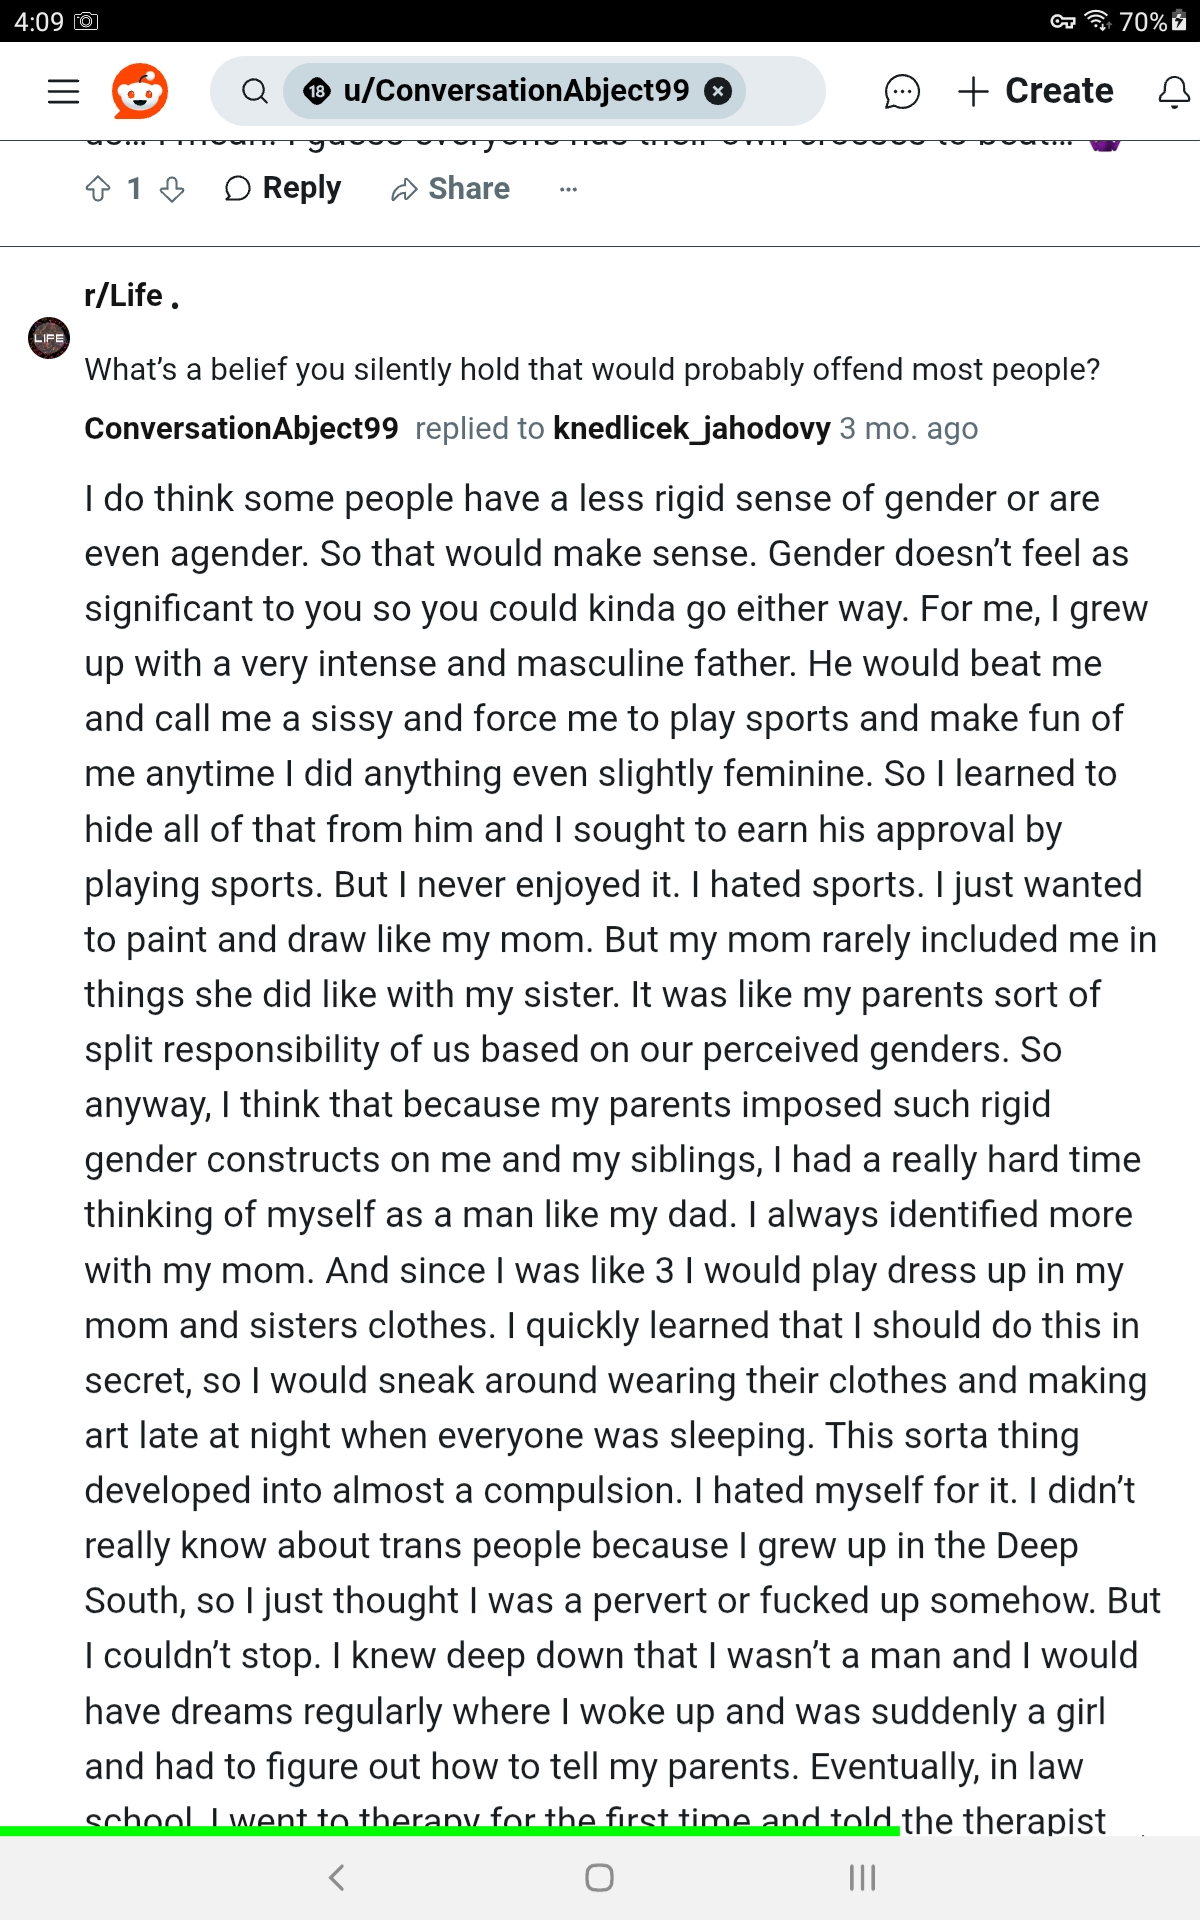Share the comment
The image size is (1200, 1920).
(x=450, y=188)
